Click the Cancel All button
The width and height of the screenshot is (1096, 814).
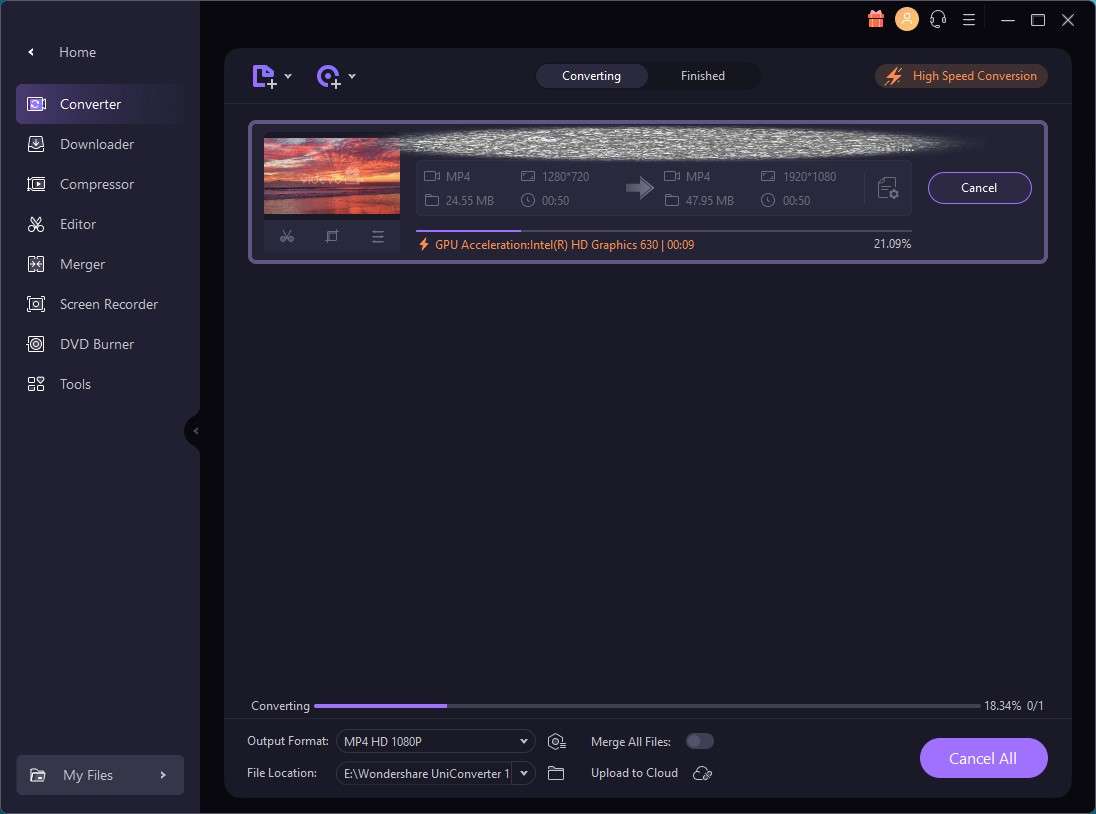983,758
